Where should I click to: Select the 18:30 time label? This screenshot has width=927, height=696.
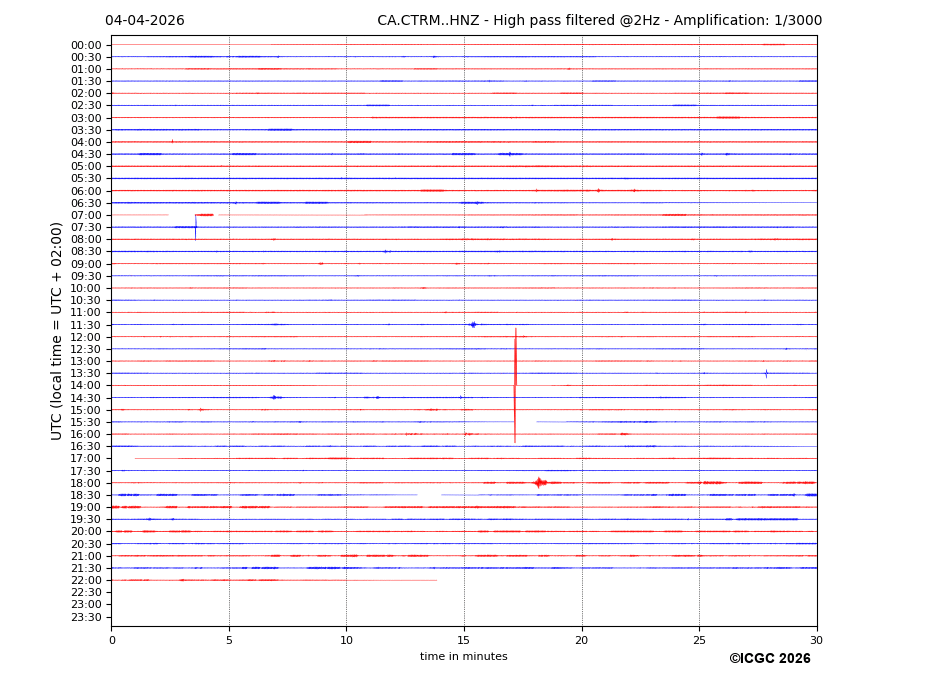tap(86, 495)
